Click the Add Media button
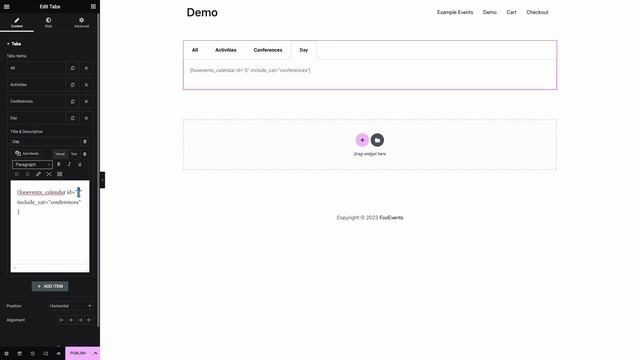640x360 pixels. 27,153
